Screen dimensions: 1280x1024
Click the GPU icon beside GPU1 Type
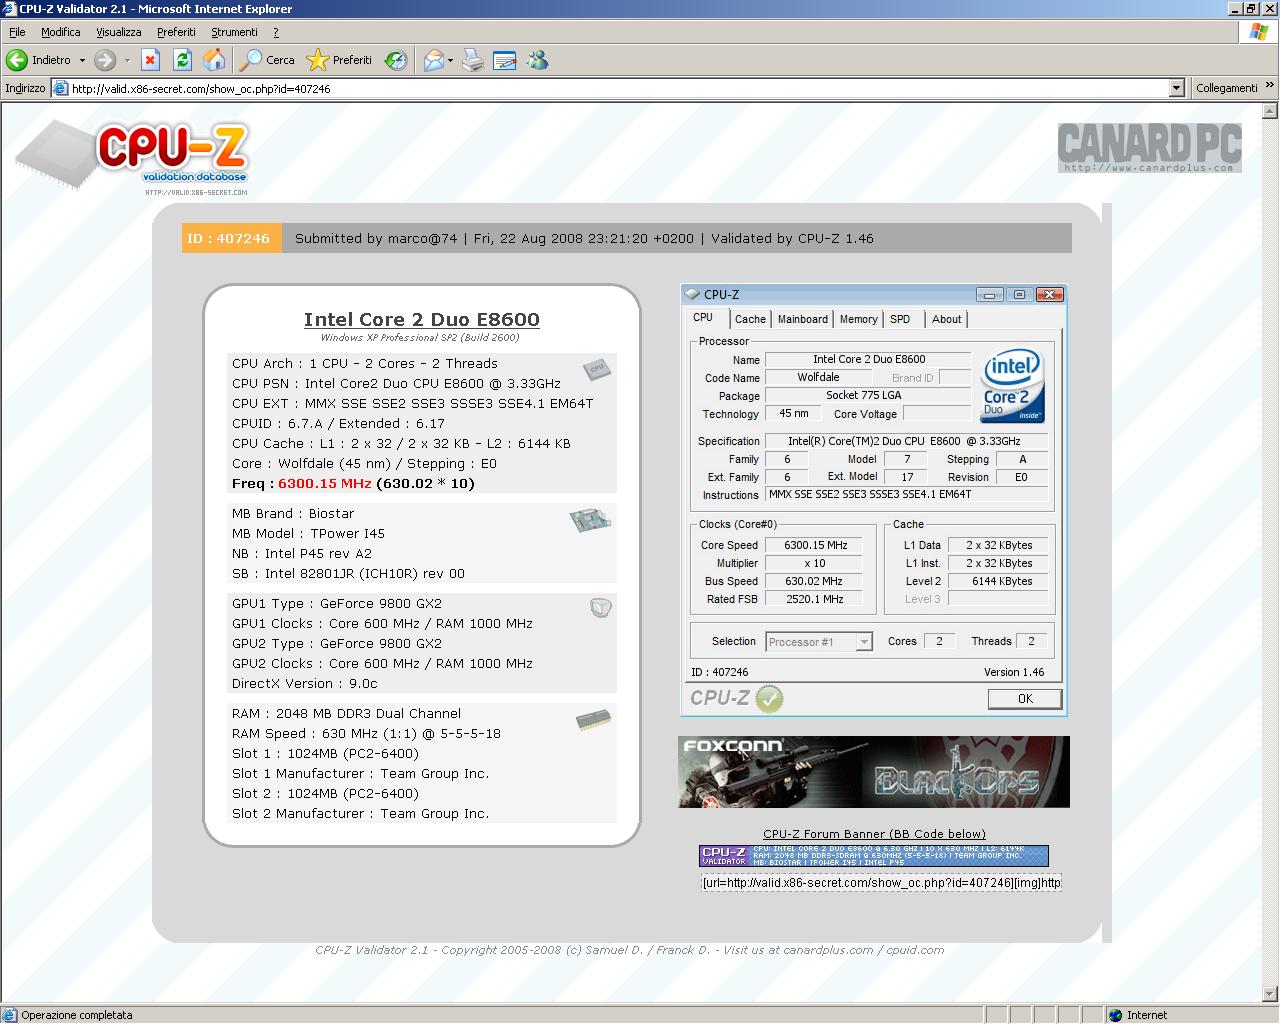tap(600, 607)
